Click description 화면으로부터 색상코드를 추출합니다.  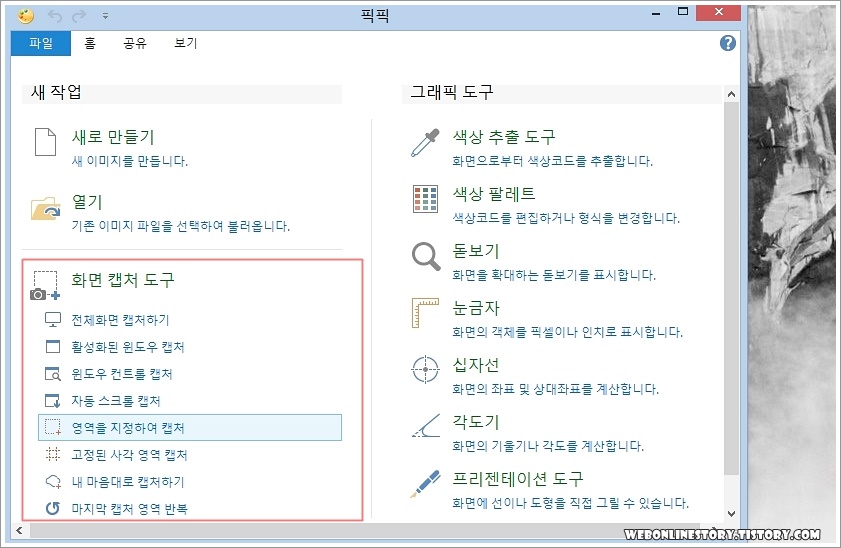click(552, 161)
